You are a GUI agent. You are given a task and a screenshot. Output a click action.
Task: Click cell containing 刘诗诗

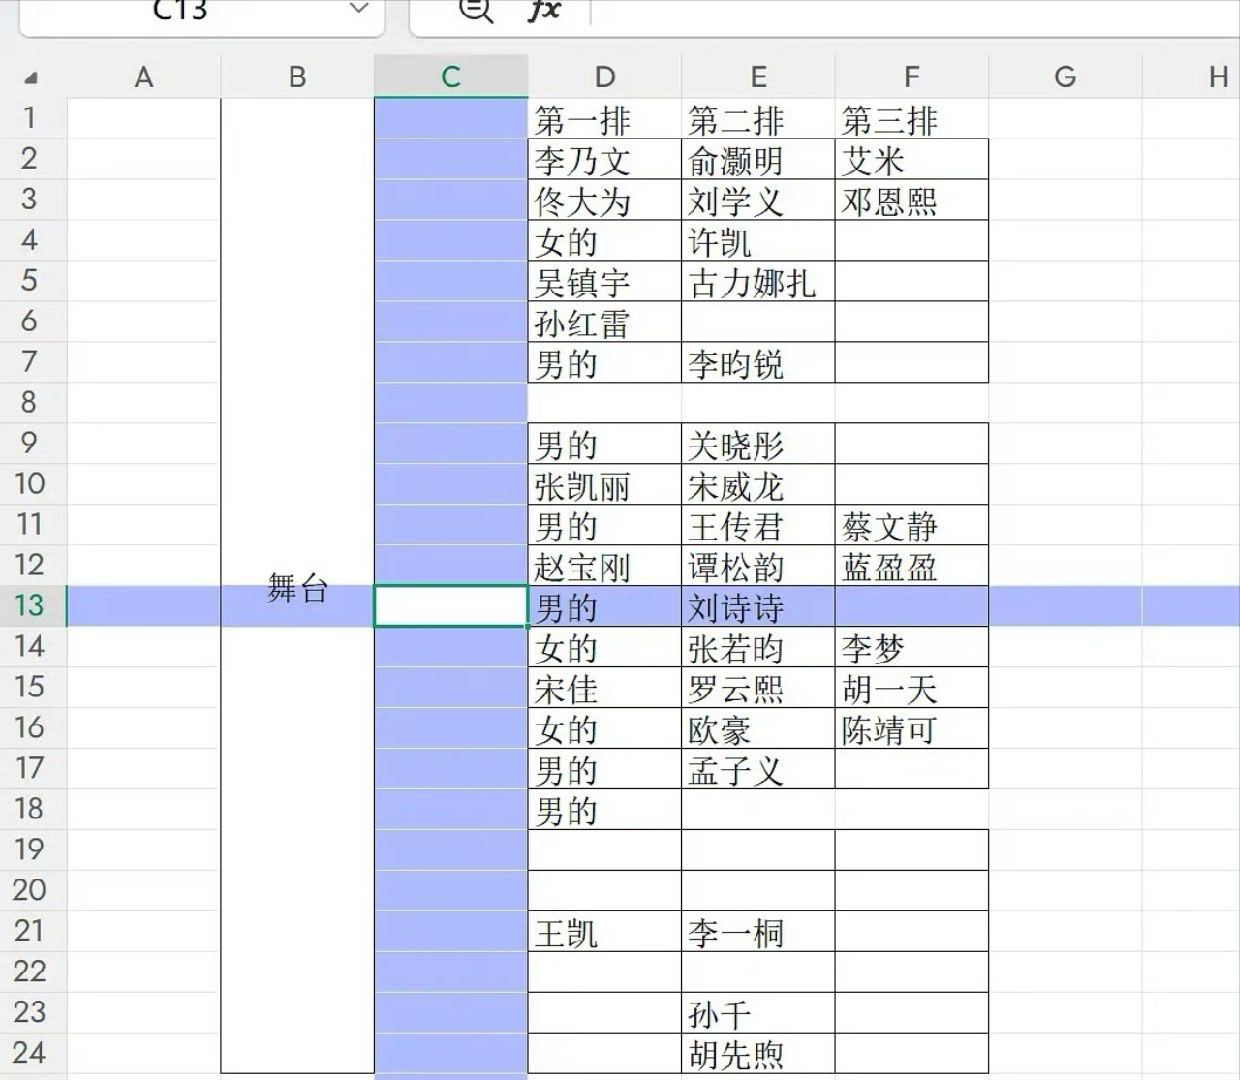758,607
